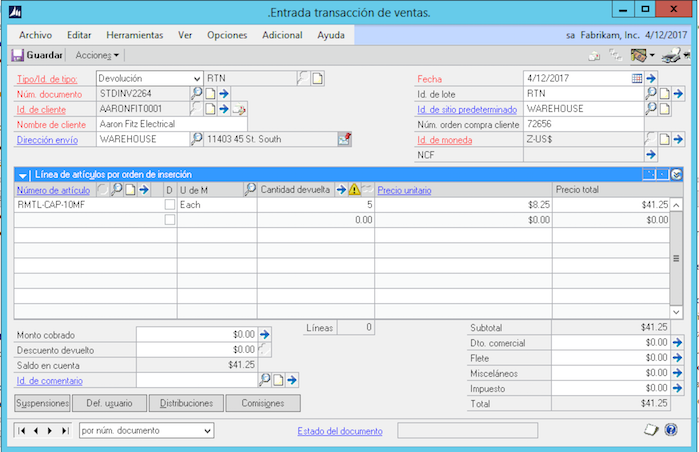Click the Estado del documento link
699x452 pixels.
pyautogui.click(x=340, y=431)
